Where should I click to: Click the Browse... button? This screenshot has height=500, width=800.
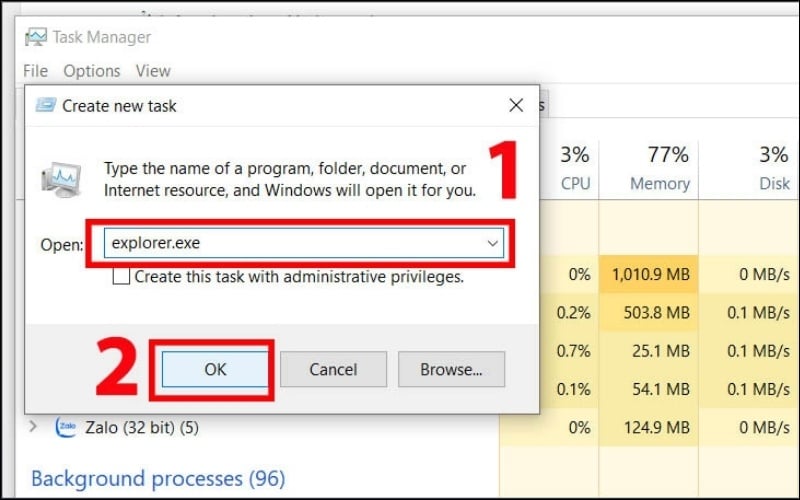pos(451,369)
